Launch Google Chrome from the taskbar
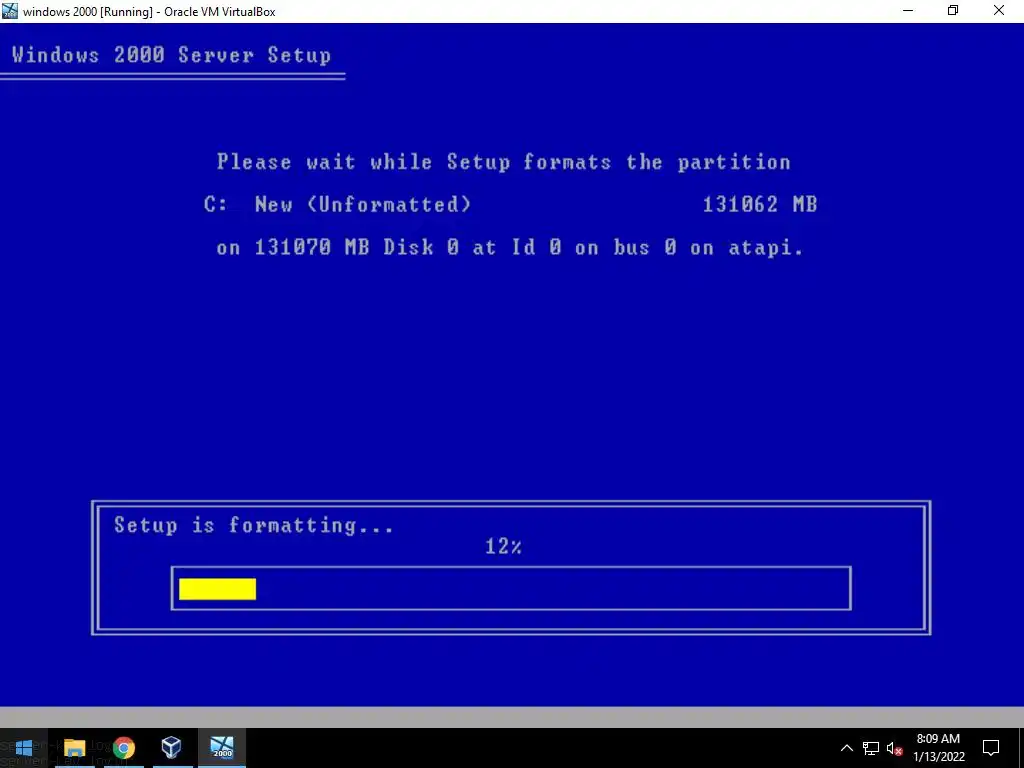Image resolution: width=1024 pixels, height=768 pixels. [x=123, y=748]
